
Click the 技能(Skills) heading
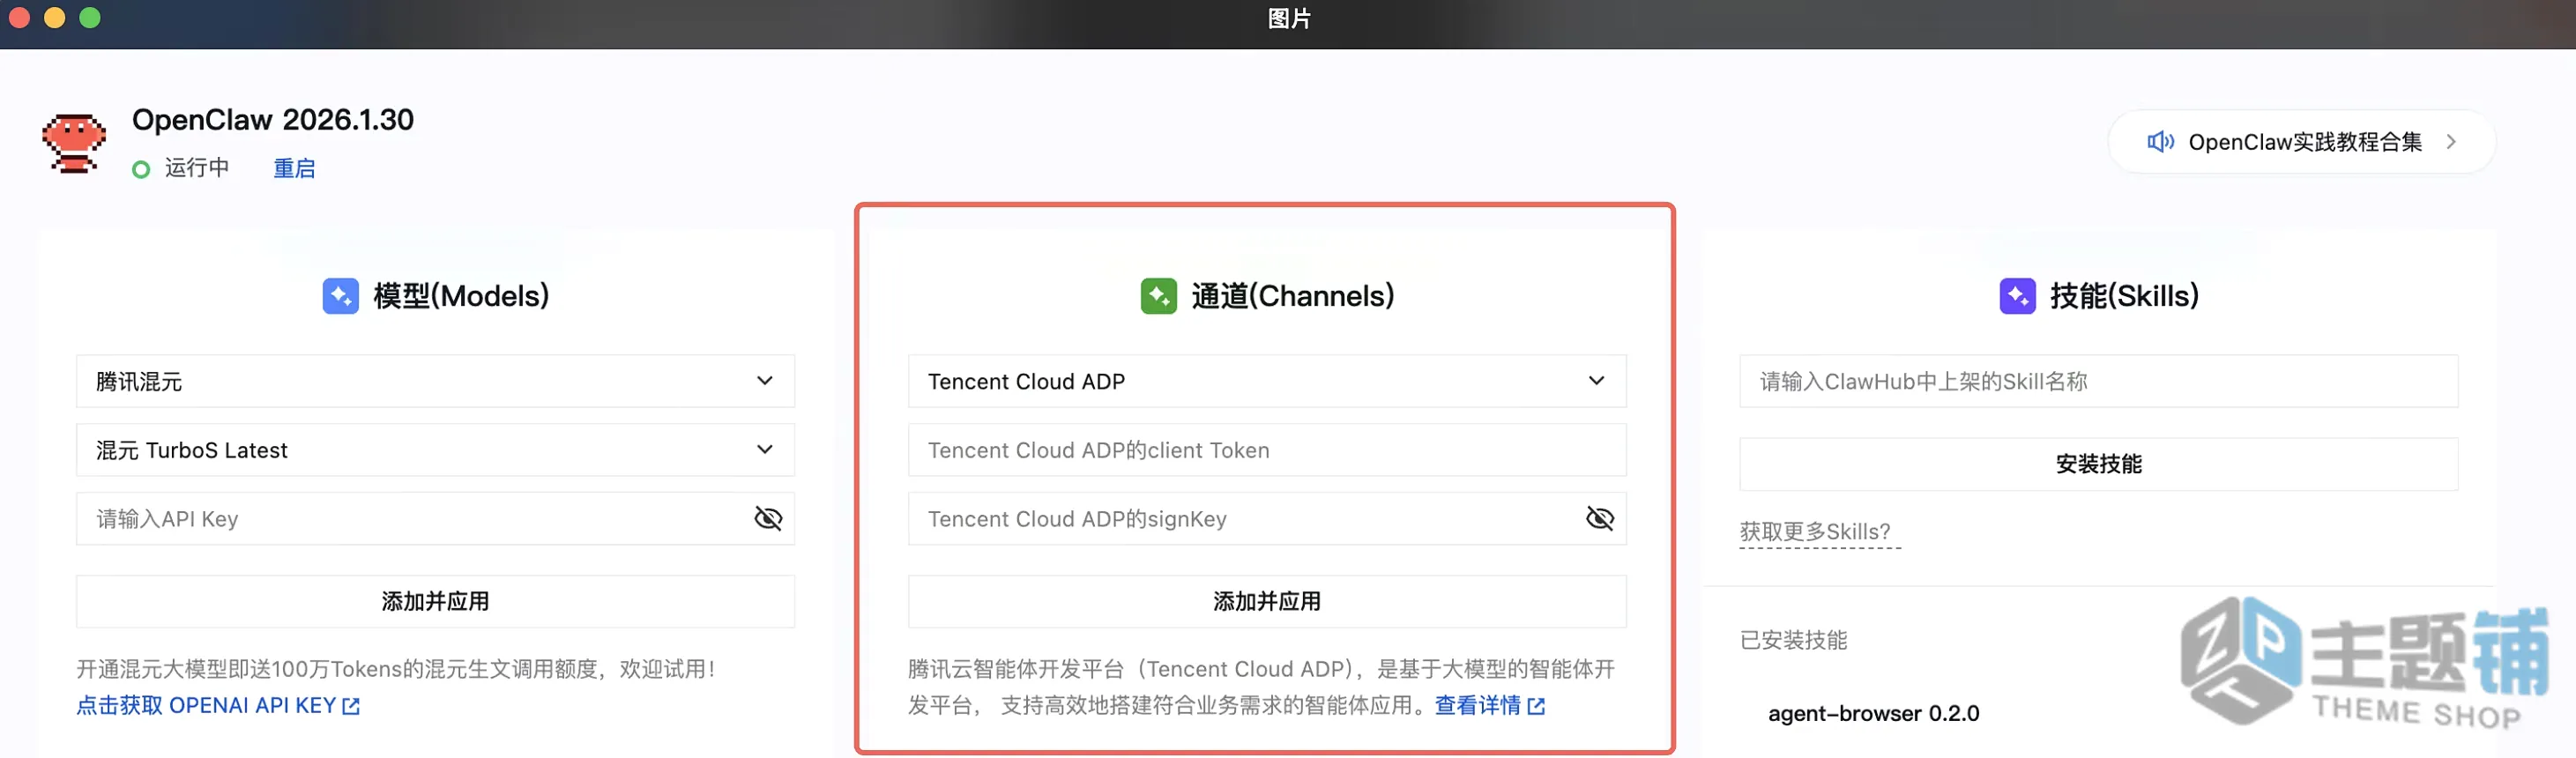click(2124, 296)
